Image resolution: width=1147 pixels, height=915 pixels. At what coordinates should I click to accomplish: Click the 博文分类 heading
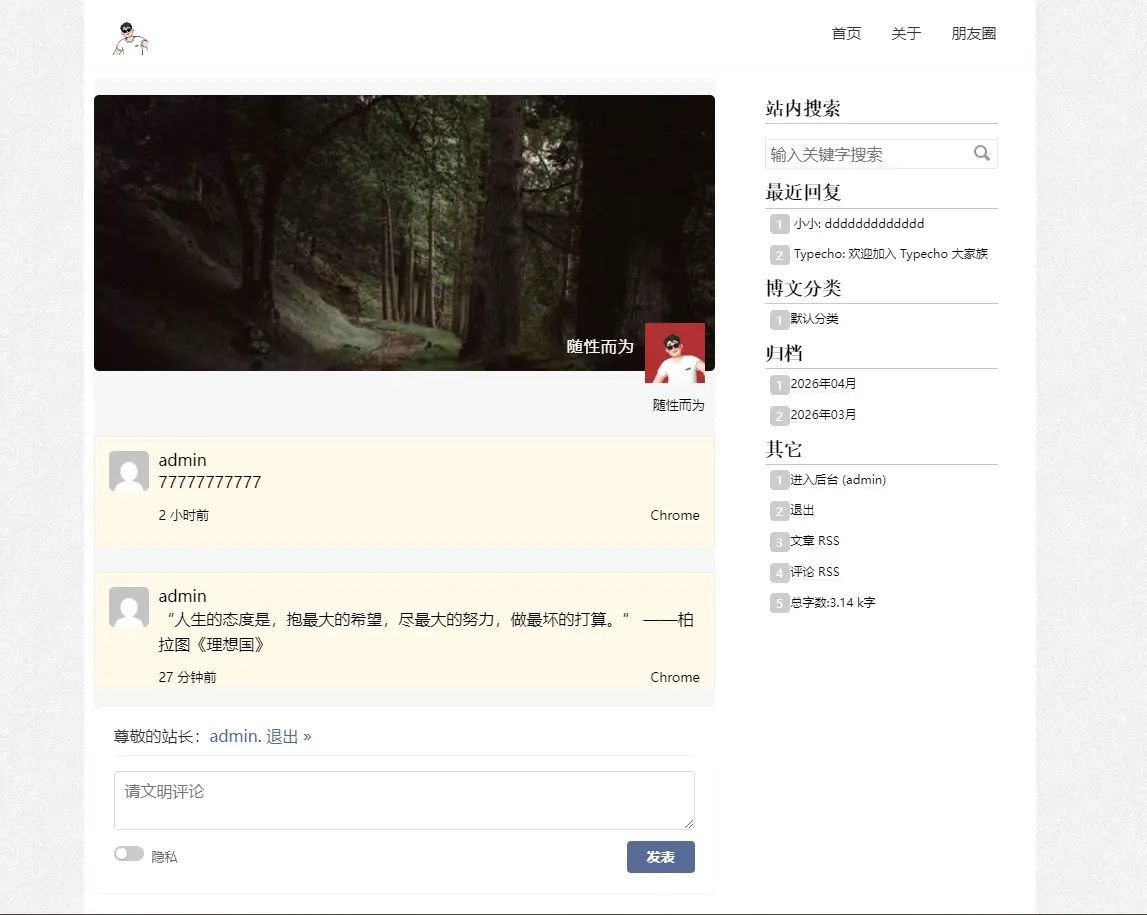pyautogui.click(x=802, y=288)
